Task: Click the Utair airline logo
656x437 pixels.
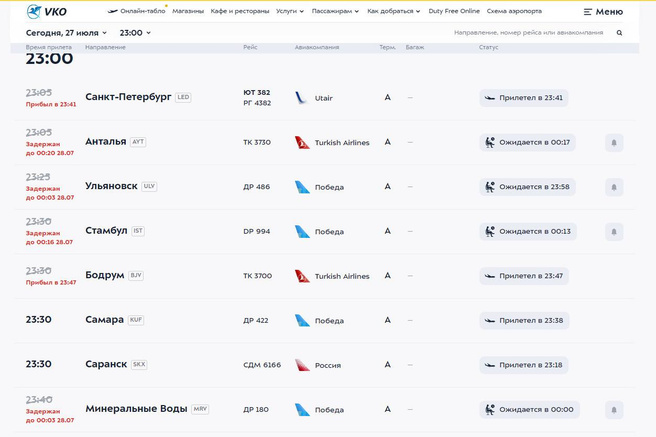Action: 301,98
